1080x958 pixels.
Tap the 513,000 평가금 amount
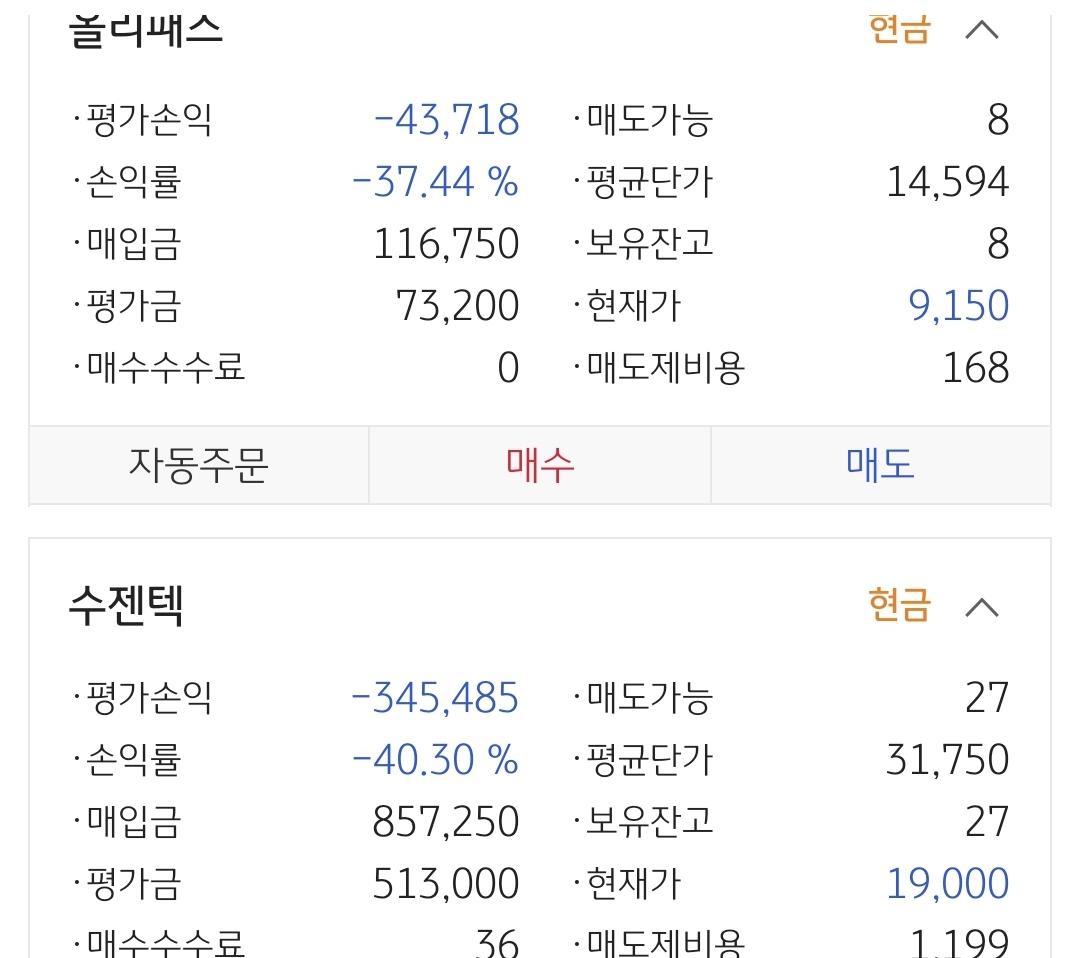click(x=446, y=884)
